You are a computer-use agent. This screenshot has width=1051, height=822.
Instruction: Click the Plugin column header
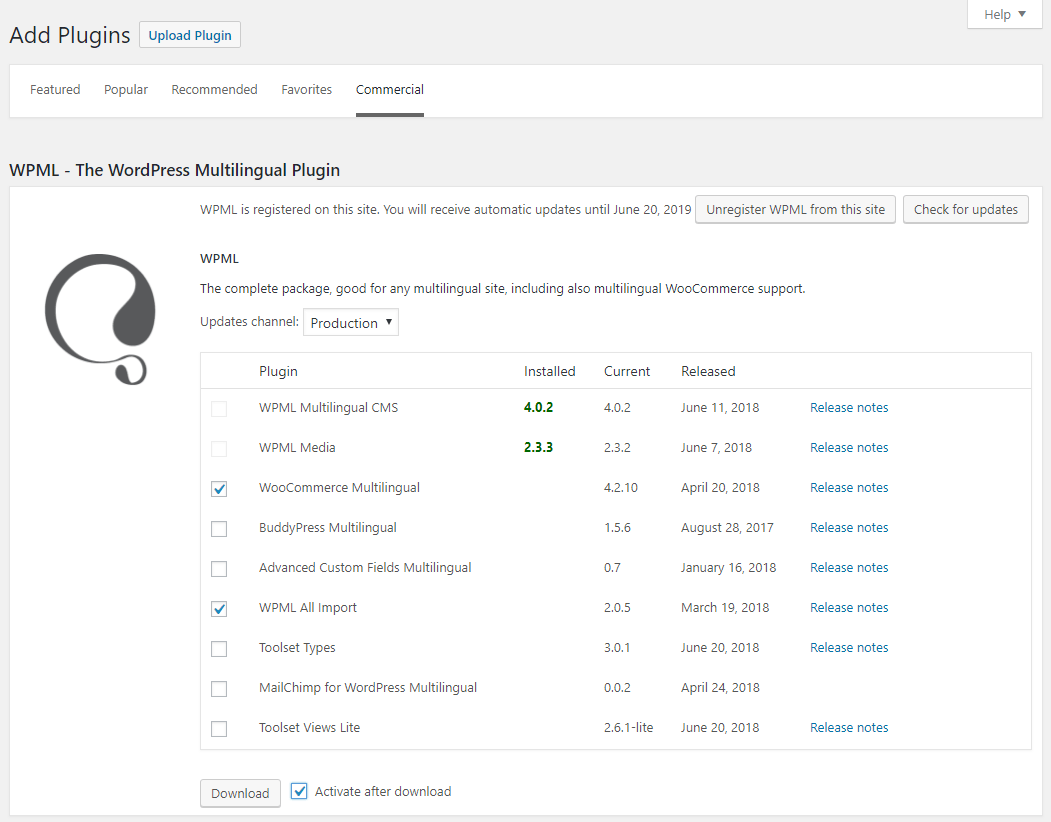click(278, 371)
